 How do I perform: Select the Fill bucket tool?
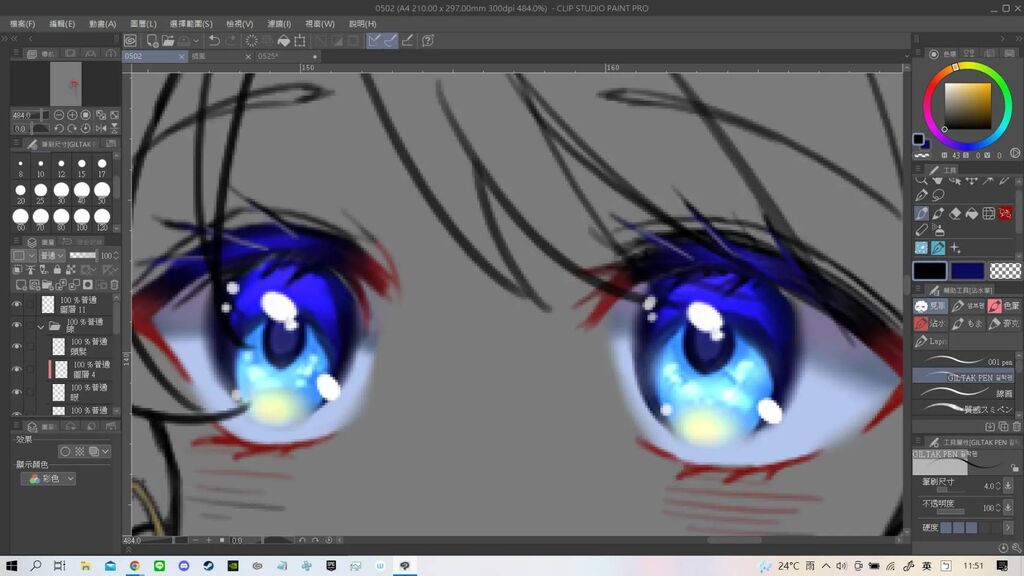pyautogui.click(x=972, y=214)
